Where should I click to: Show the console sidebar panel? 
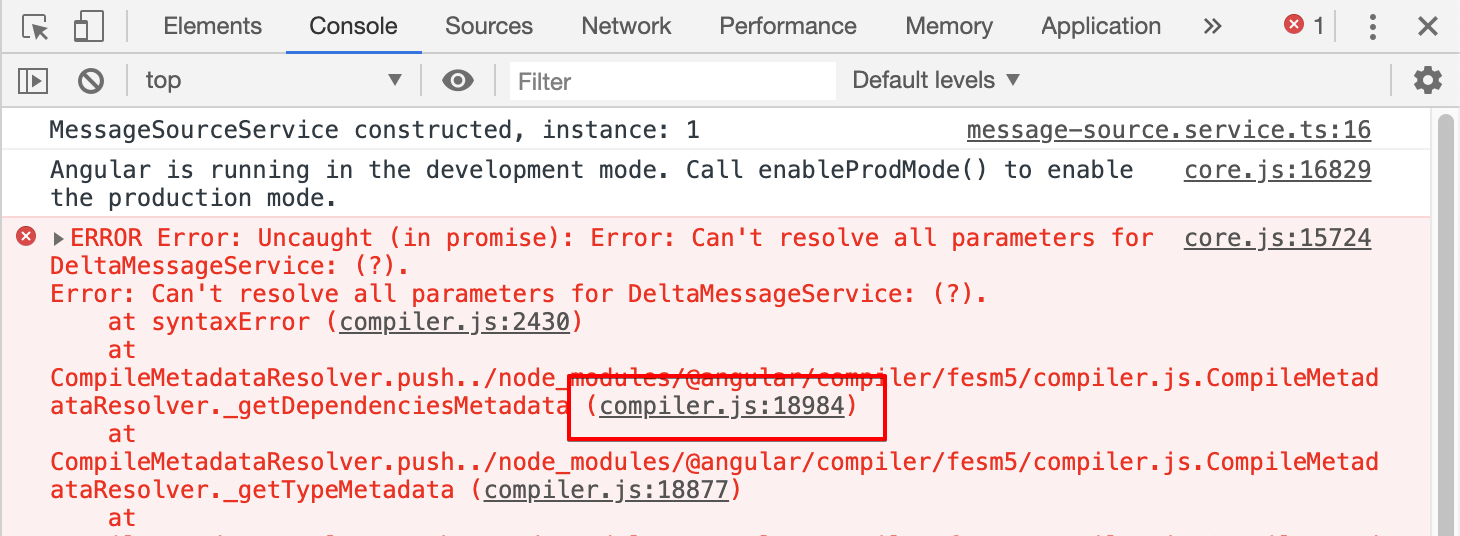point(34,80)
